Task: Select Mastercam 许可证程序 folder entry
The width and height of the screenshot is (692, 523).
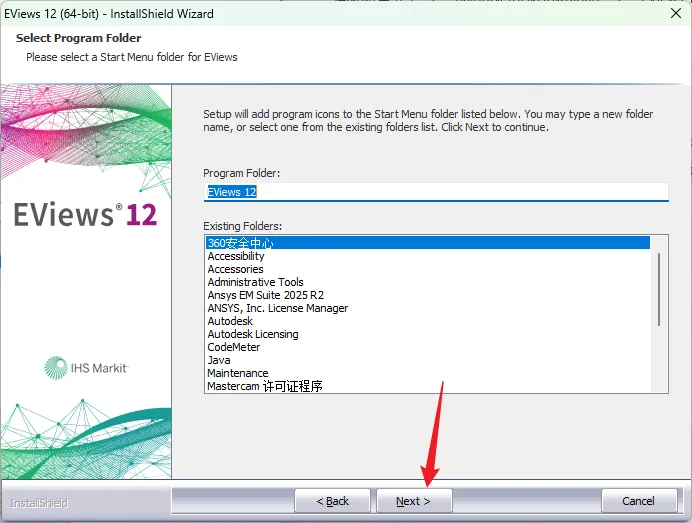Action: click(x=428, y=386)
